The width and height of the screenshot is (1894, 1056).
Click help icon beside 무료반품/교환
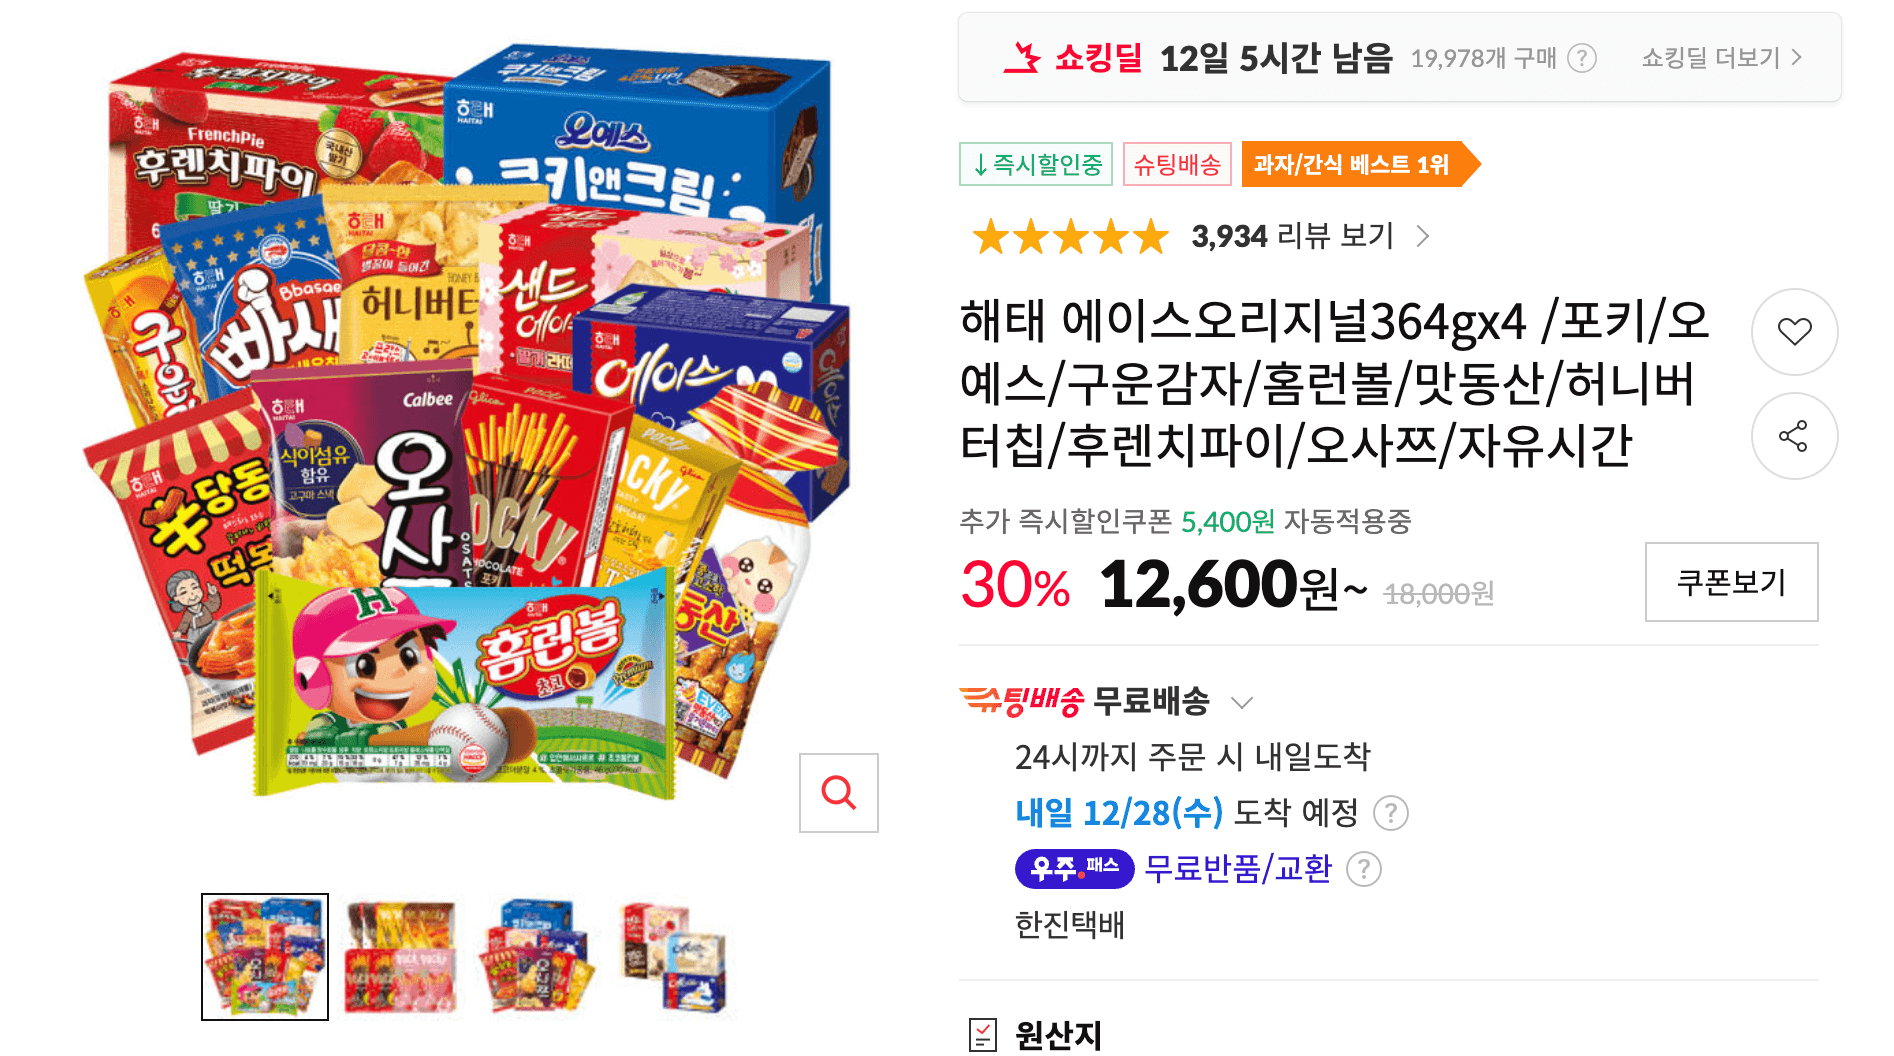tap(1363, 869)
